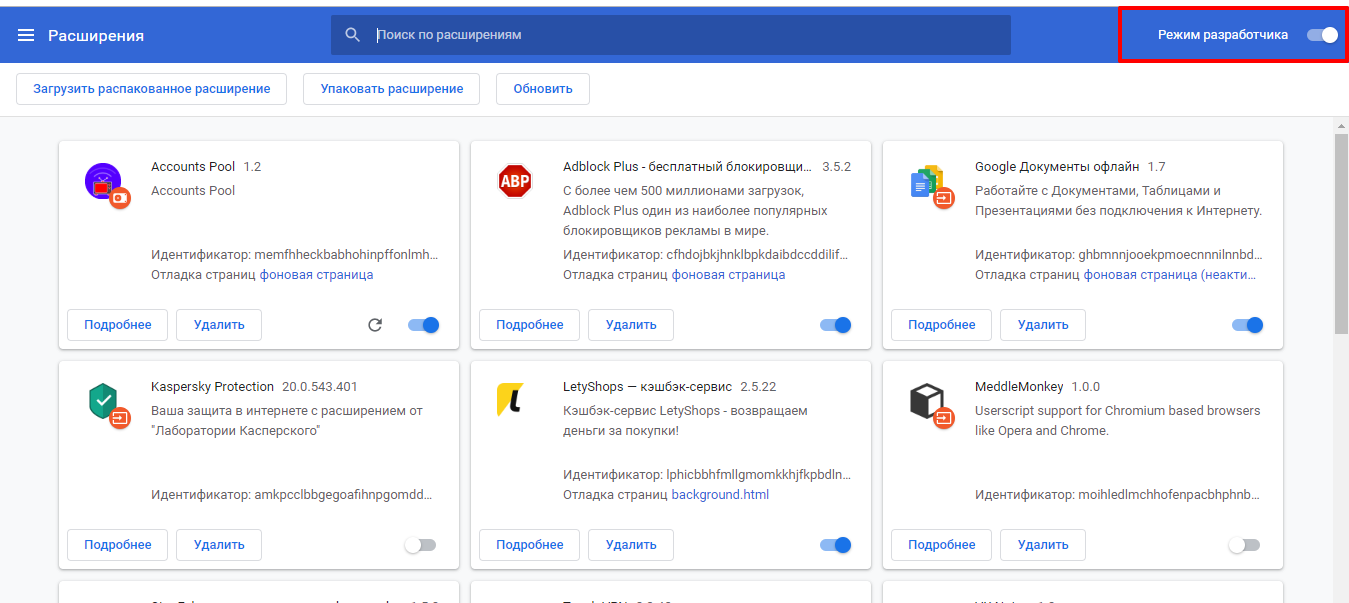Image resolution: width=1349 pixels, height=603 pixels.
Task: Turn off developer mode switch
Action: pyautogui.click(x=1322, y=35)
